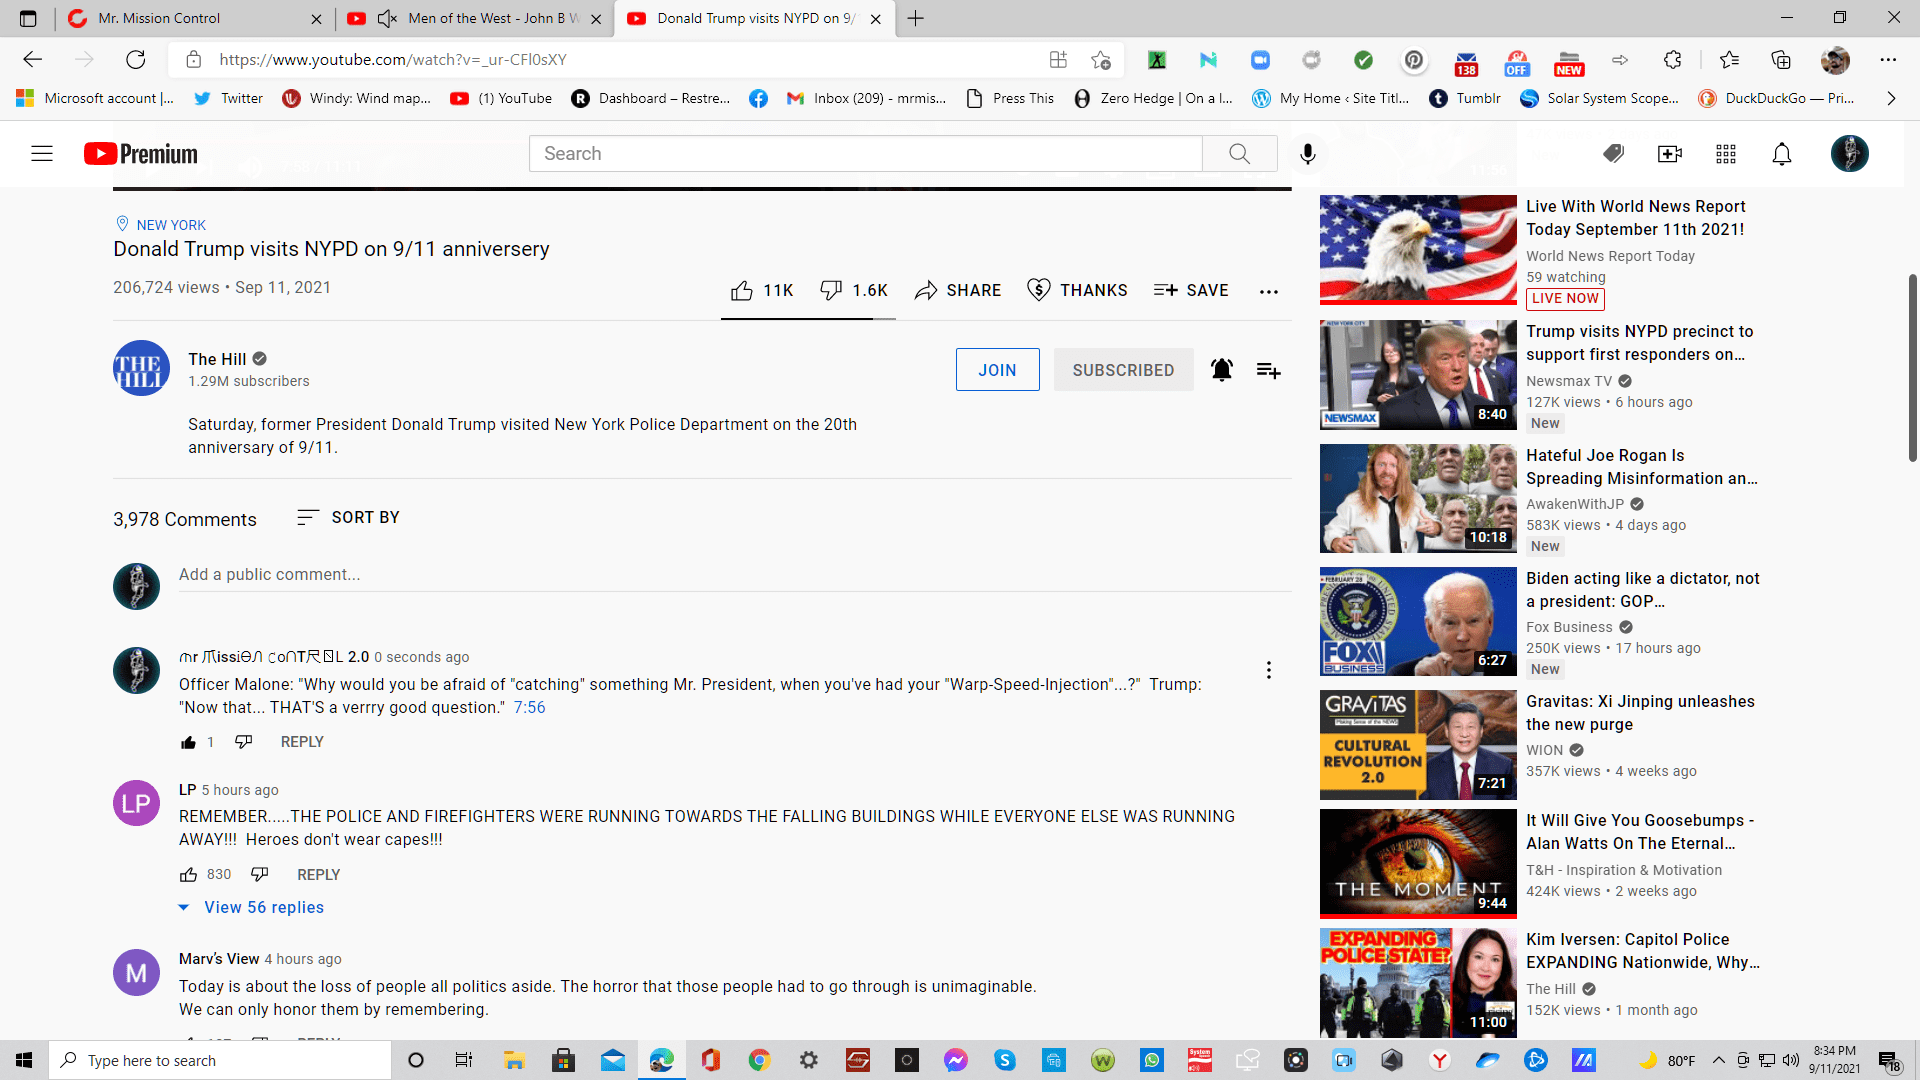The image size is (1920, 1080).
Task: Open the SORT BY comments dropdown
Action: tap(348, 517)
